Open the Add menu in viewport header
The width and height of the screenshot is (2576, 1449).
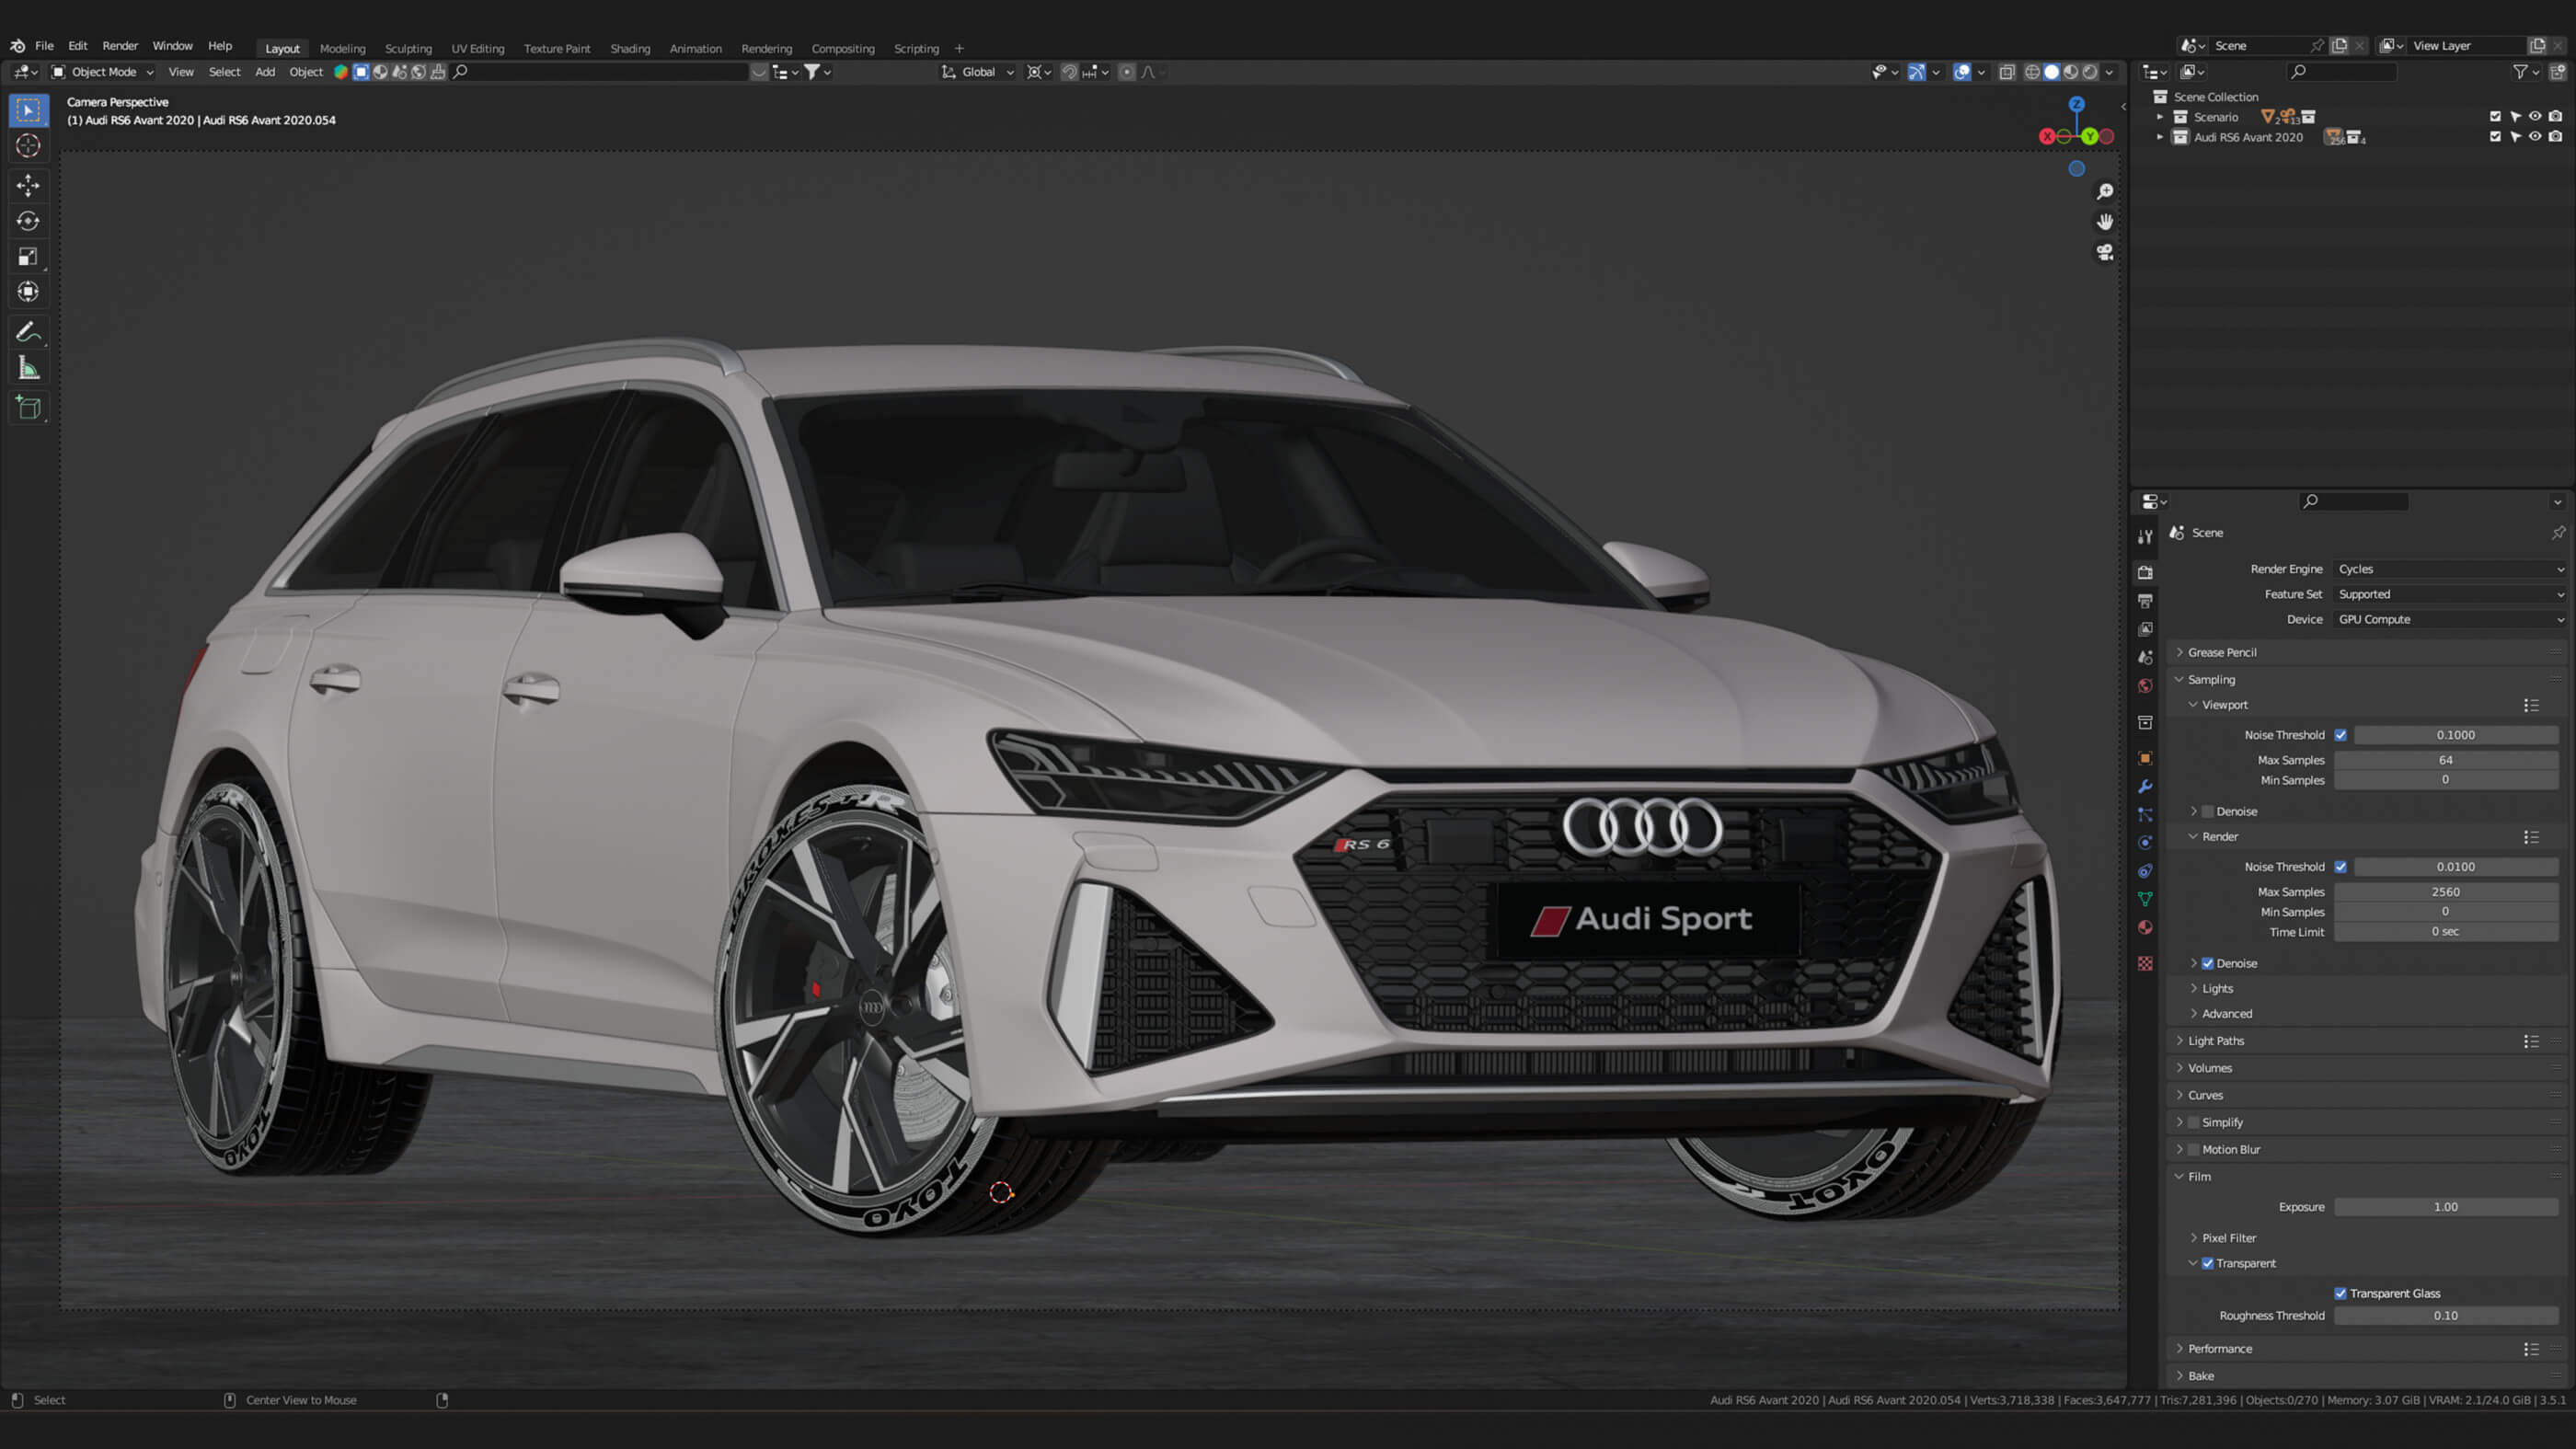[265, 72]
